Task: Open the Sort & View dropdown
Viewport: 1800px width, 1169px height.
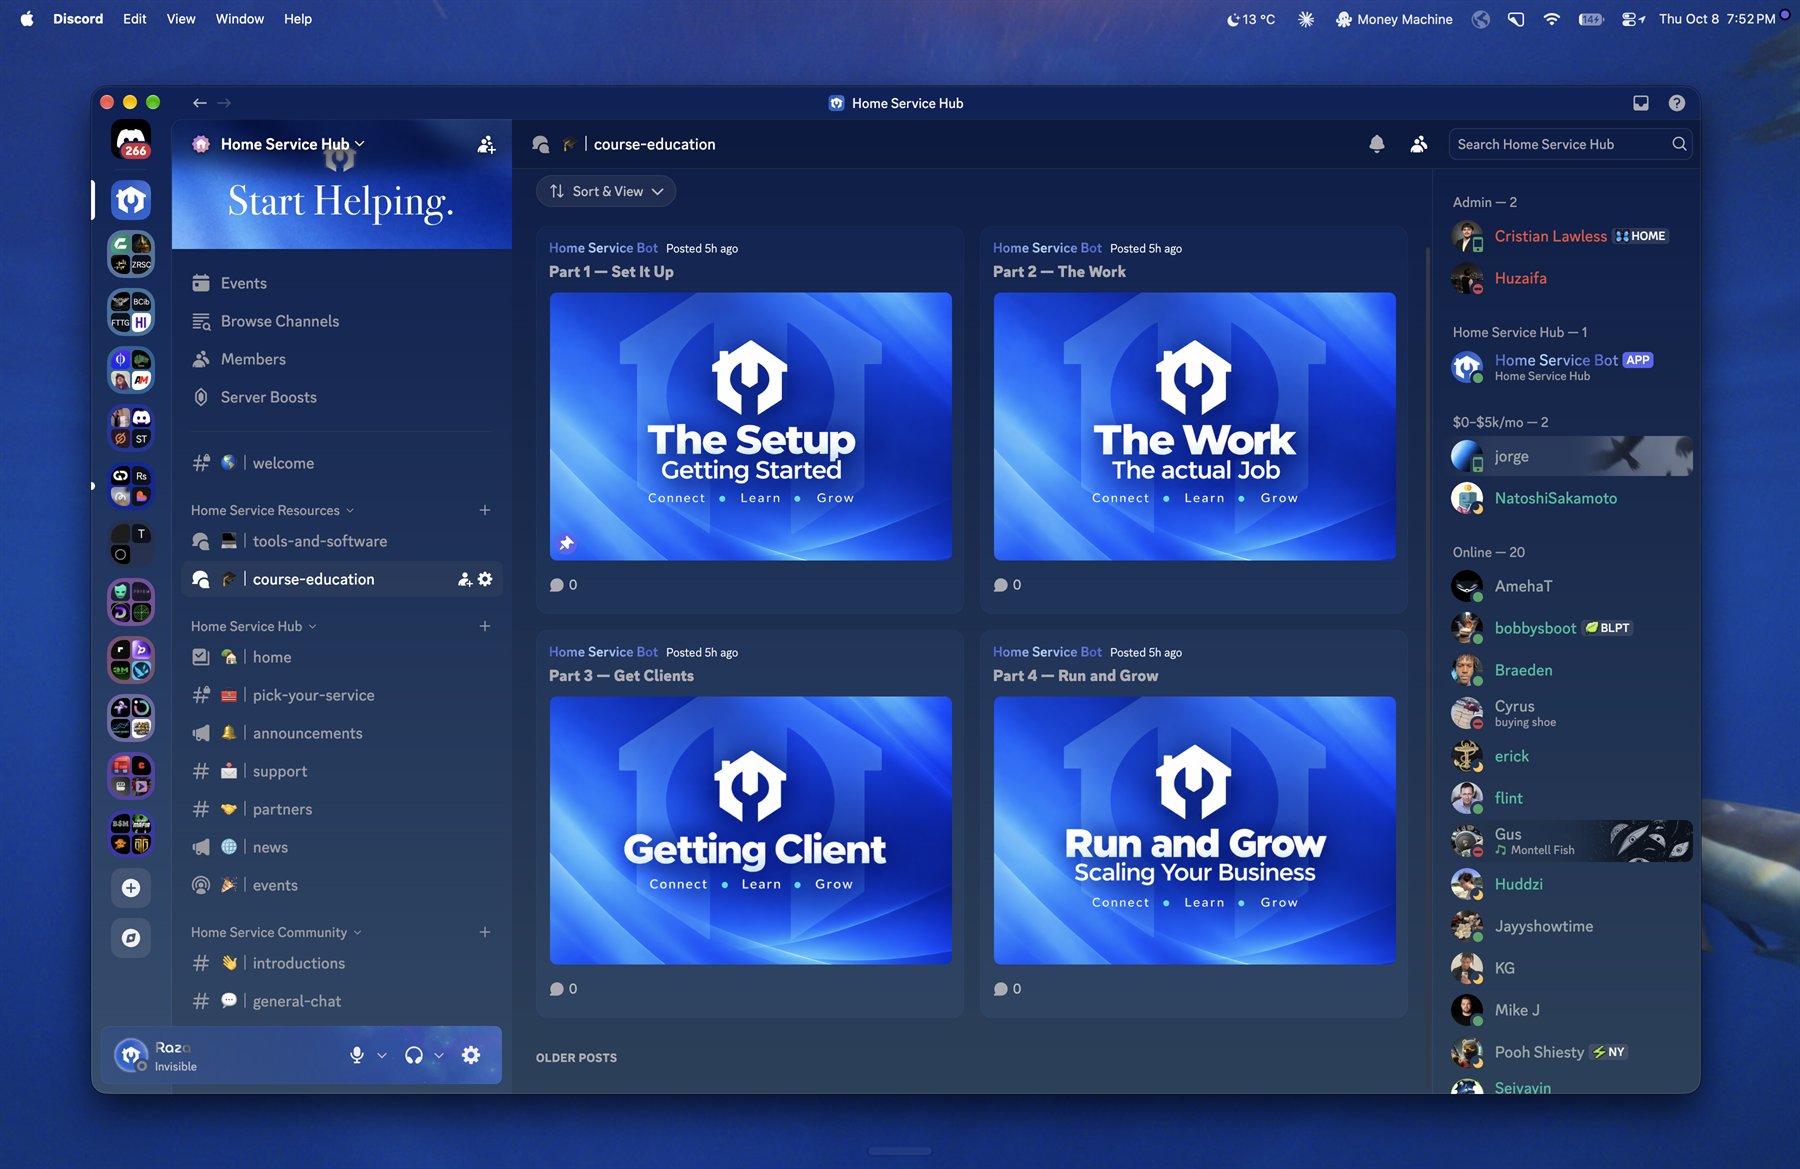Action: [x=606, y=191]
